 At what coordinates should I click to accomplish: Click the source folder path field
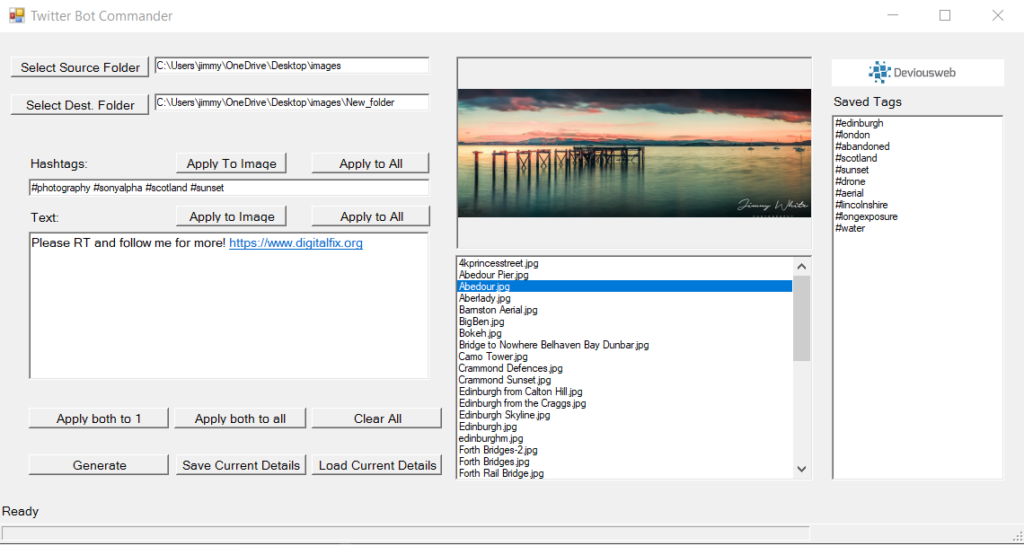tap(290, 65)
